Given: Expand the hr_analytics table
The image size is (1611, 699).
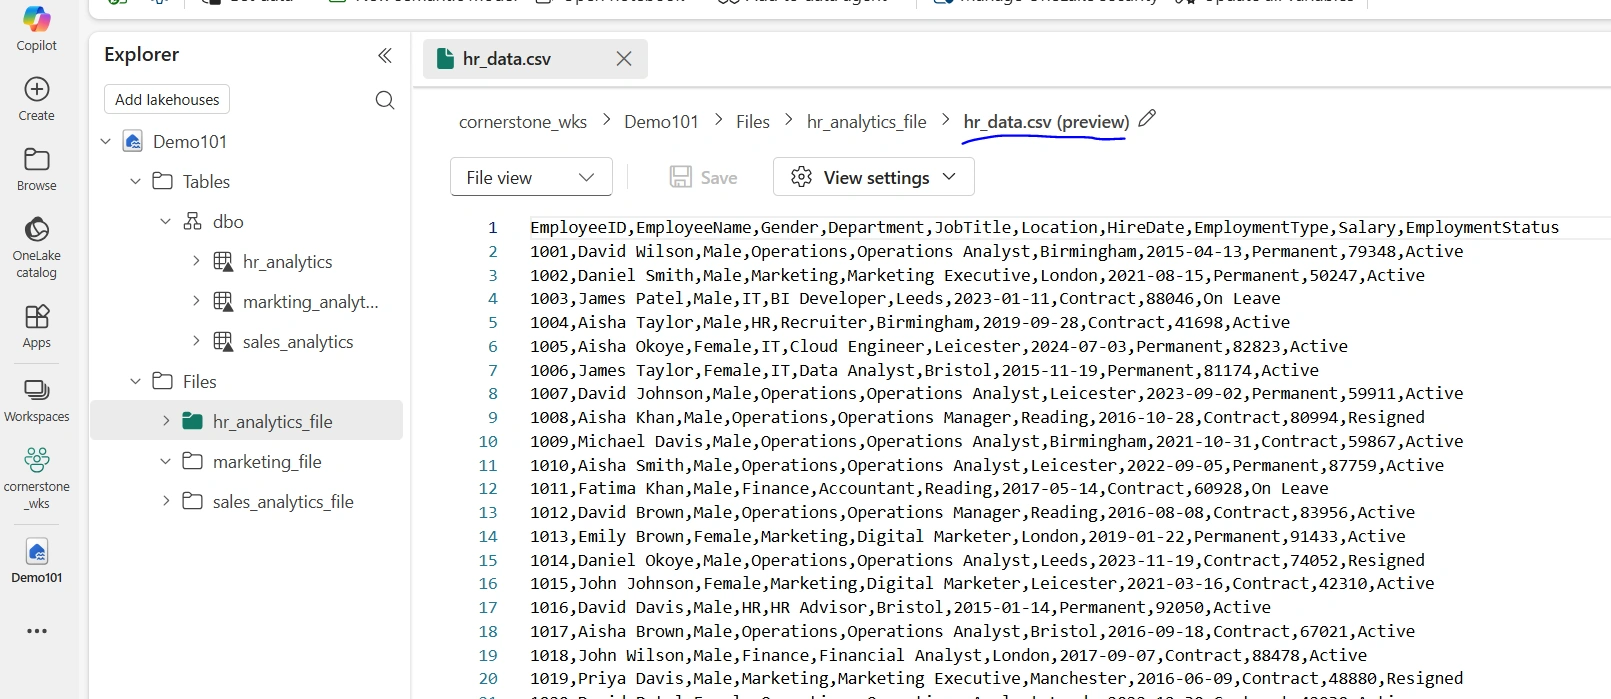Looking at the screenshot, I should click(196, 261).
